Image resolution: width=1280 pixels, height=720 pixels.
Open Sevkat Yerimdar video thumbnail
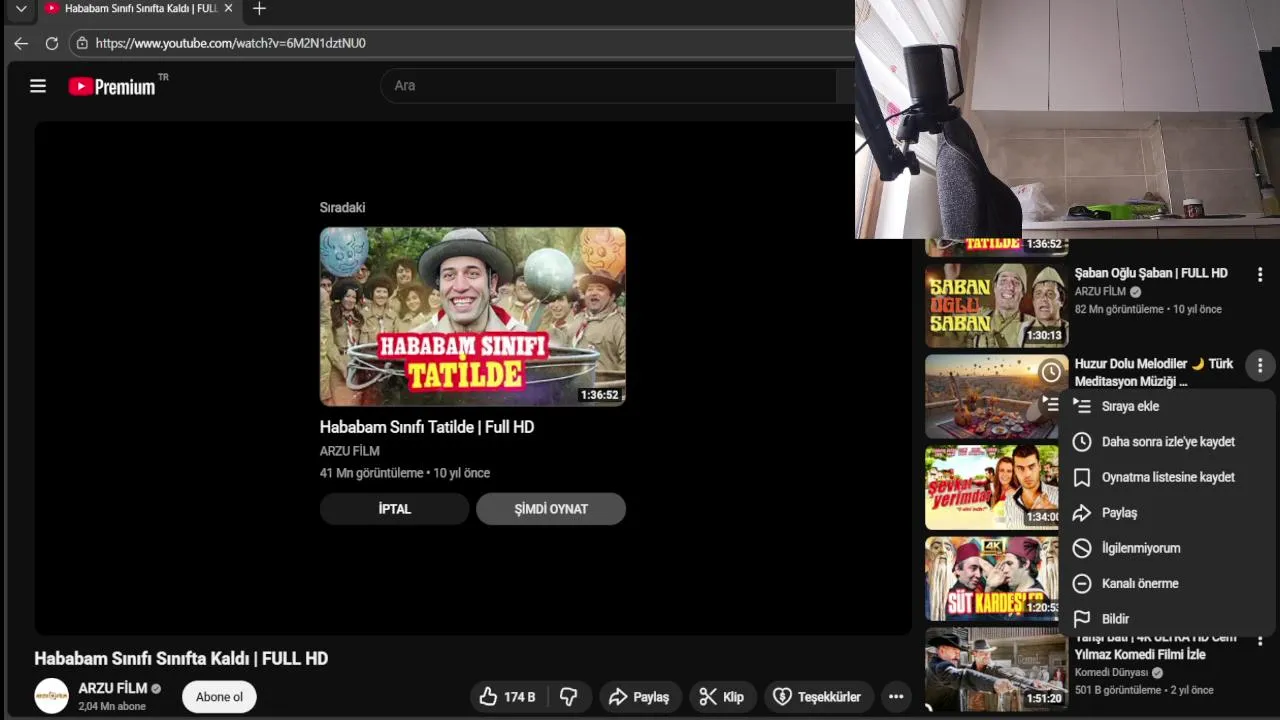point(991,487)
